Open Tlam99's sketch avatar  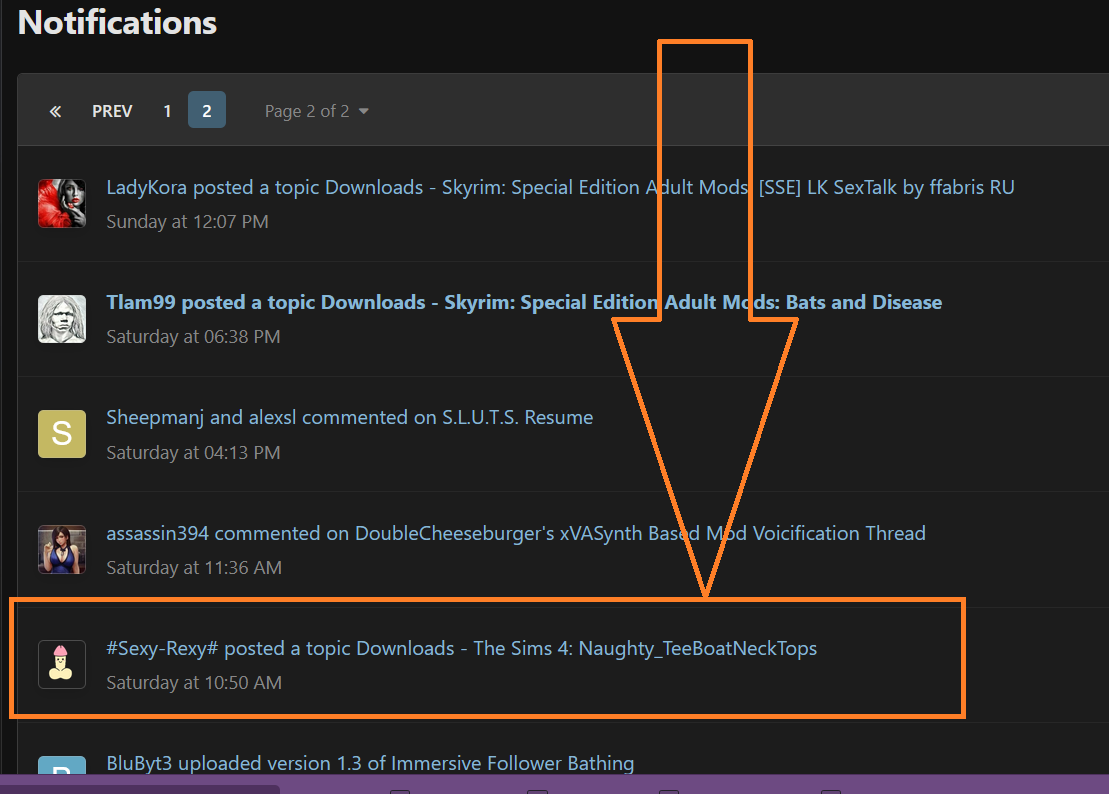[62, 319]
